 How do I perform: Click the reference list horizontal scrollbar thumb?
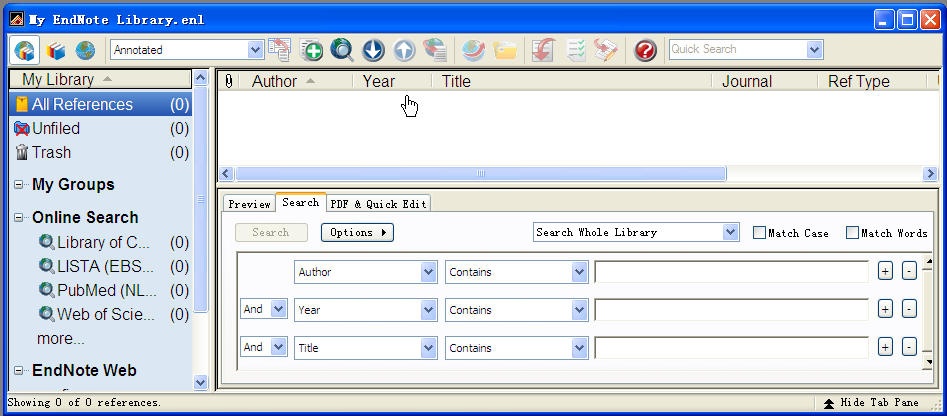[x=481, y=174]
